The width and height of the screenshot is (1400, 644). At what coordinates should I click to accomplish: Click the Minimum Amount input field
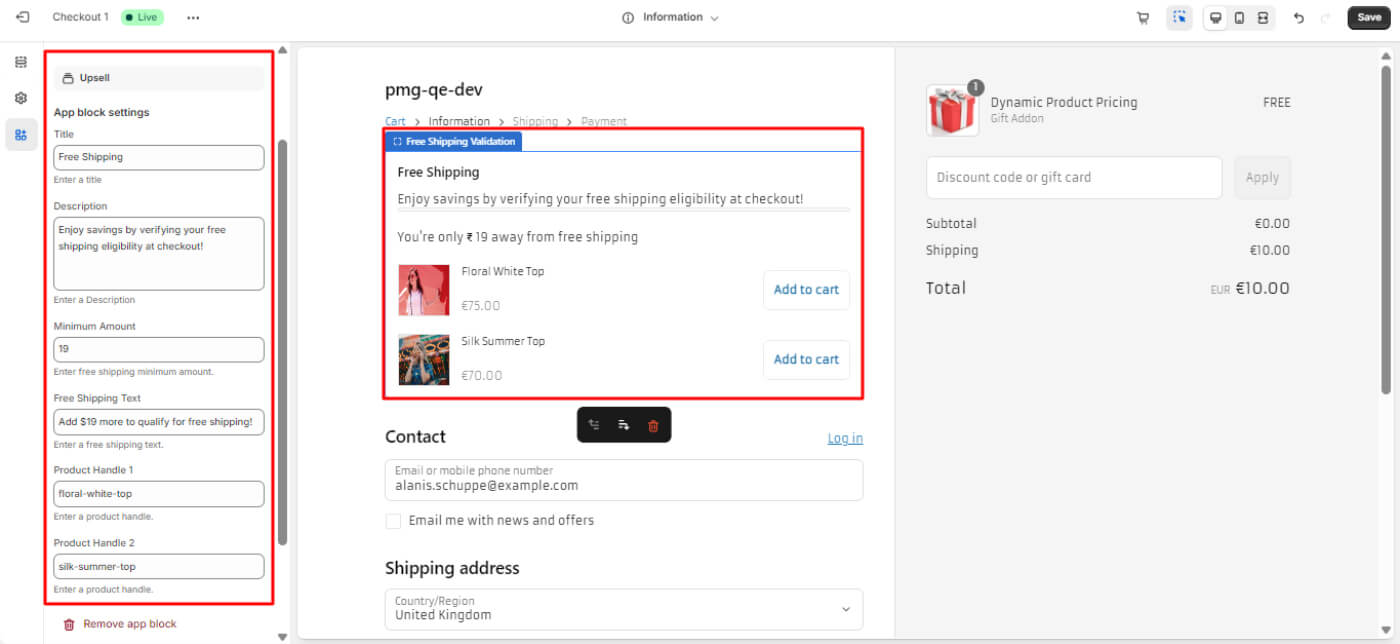[159, 349]
